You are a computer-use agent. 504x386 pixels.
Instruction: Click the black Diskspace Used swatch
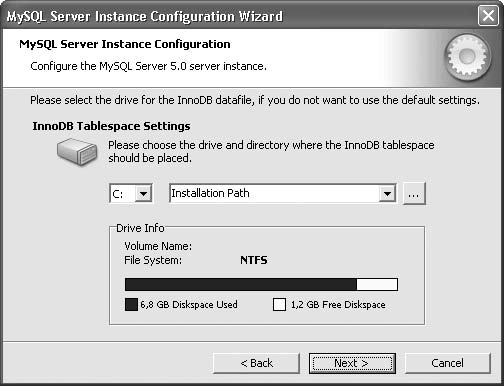(x=131, y=305)
